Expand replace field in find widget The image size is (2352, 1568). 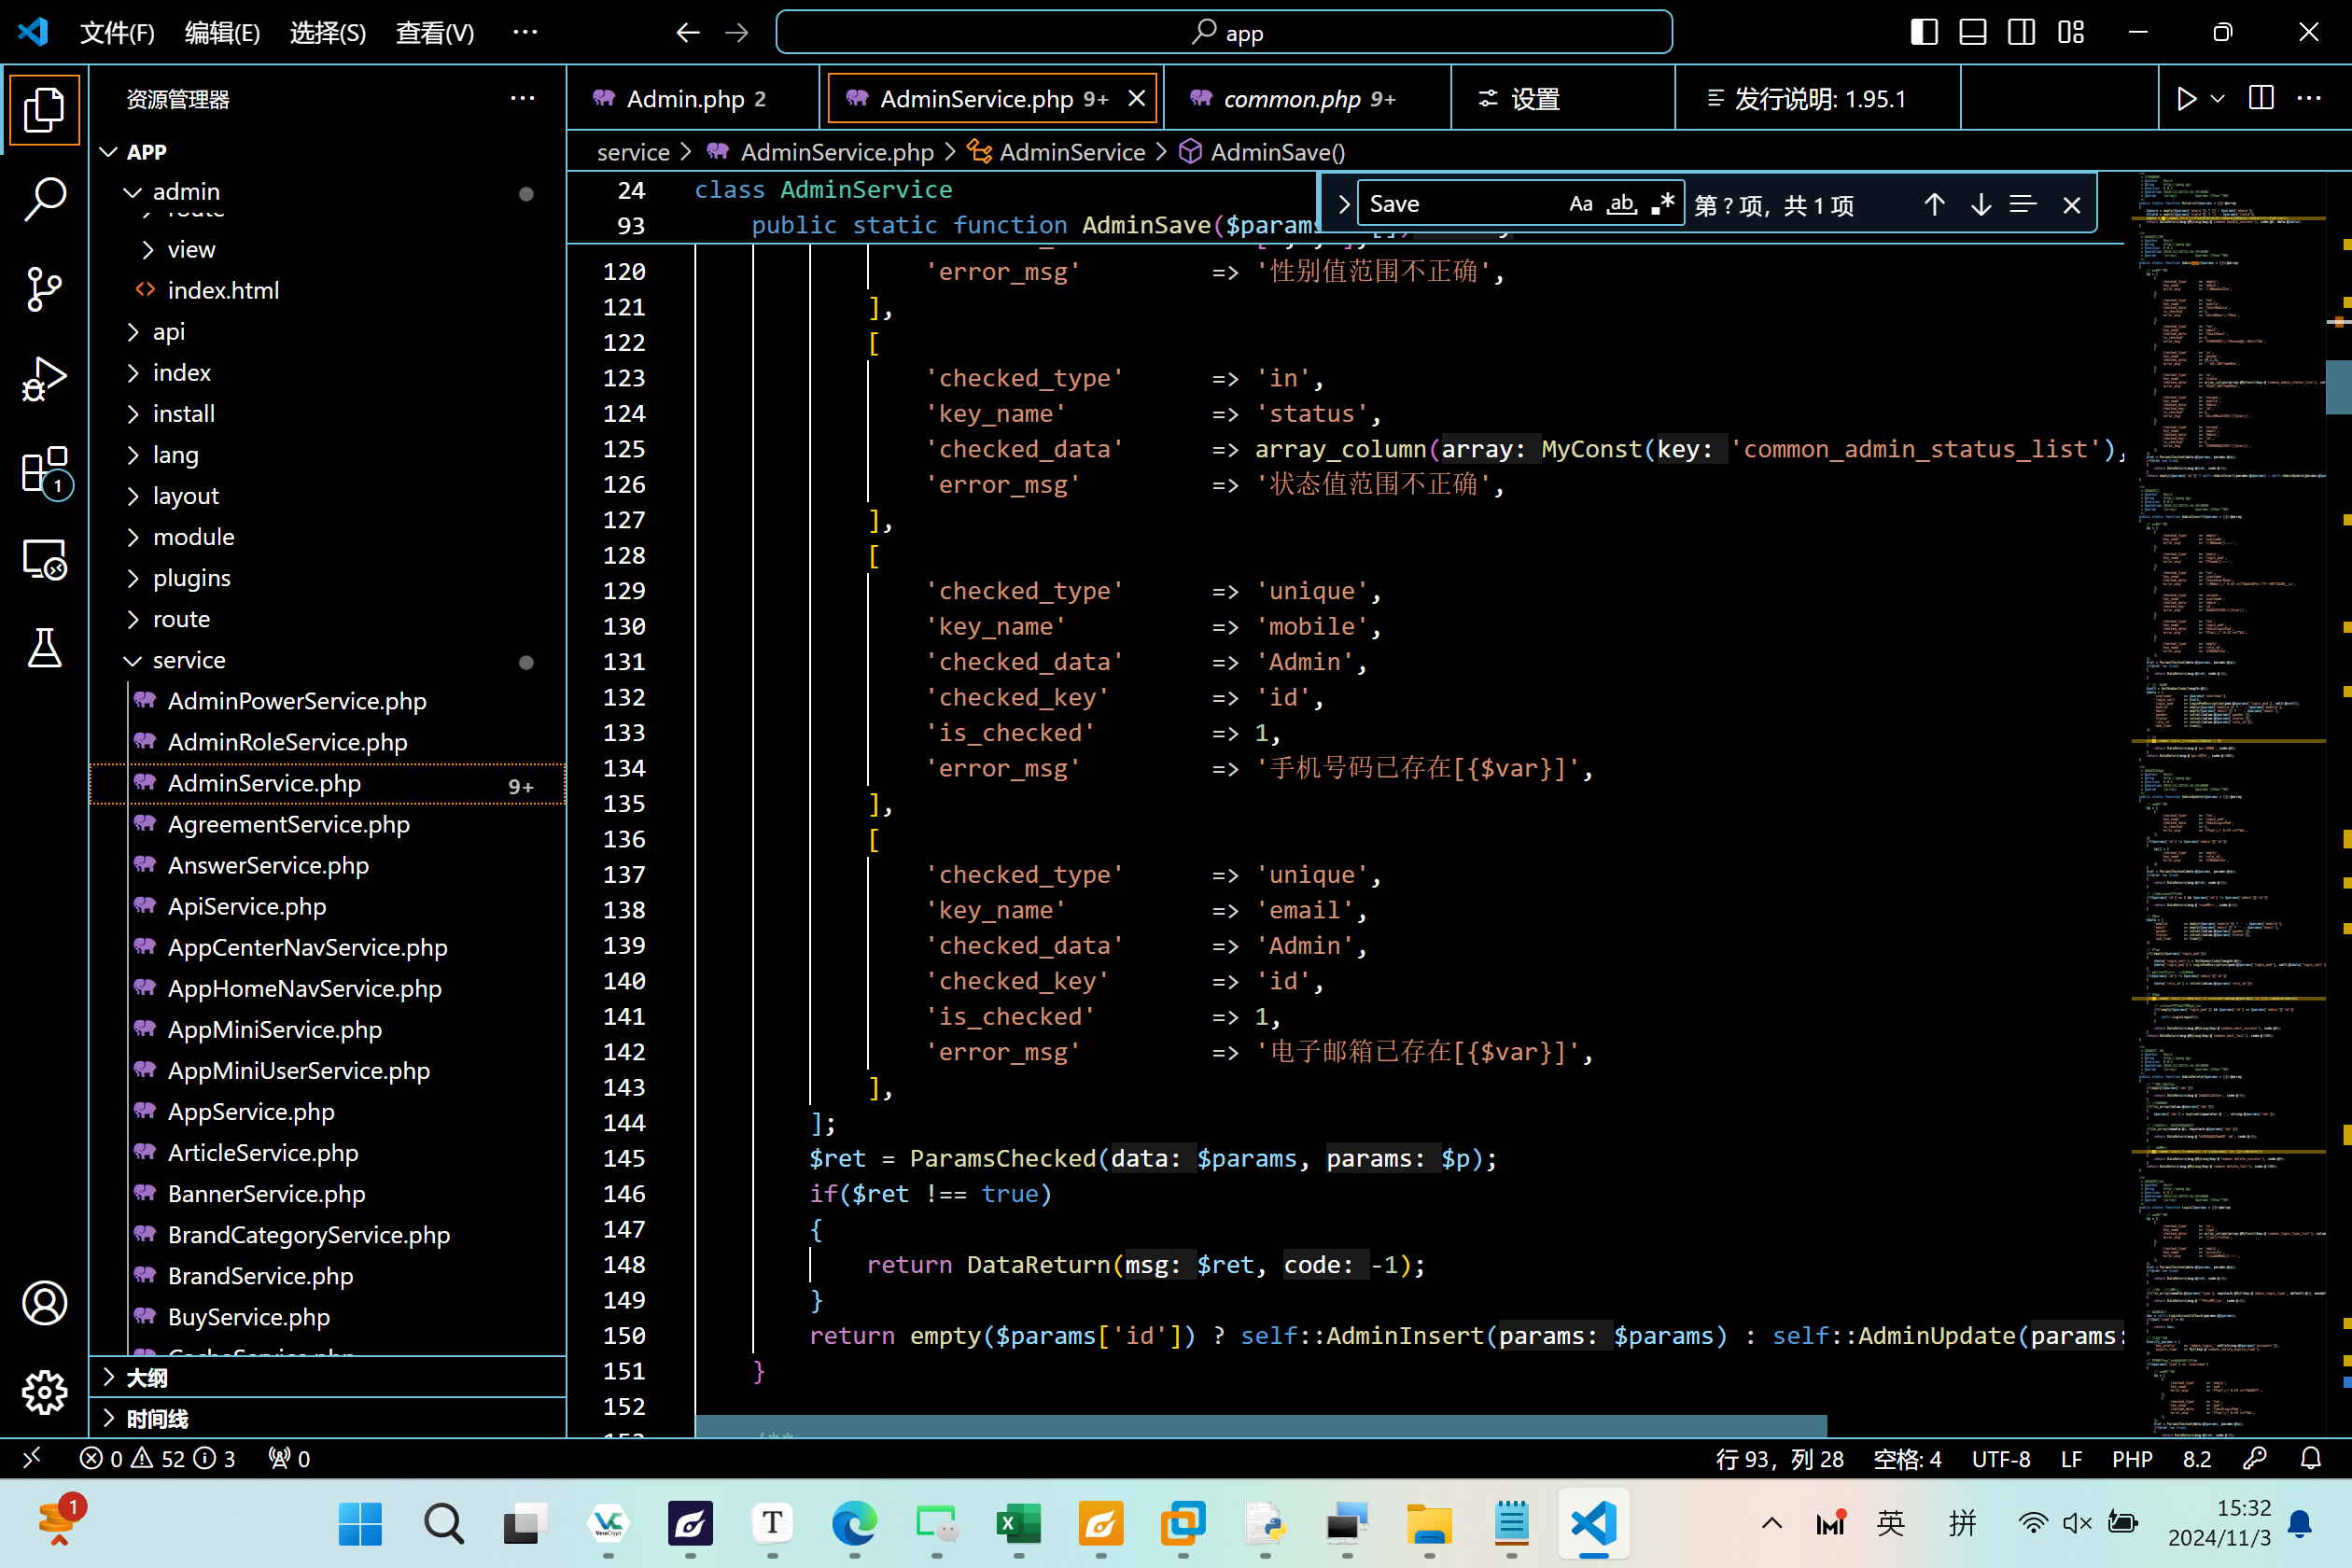click(1343, 204)
